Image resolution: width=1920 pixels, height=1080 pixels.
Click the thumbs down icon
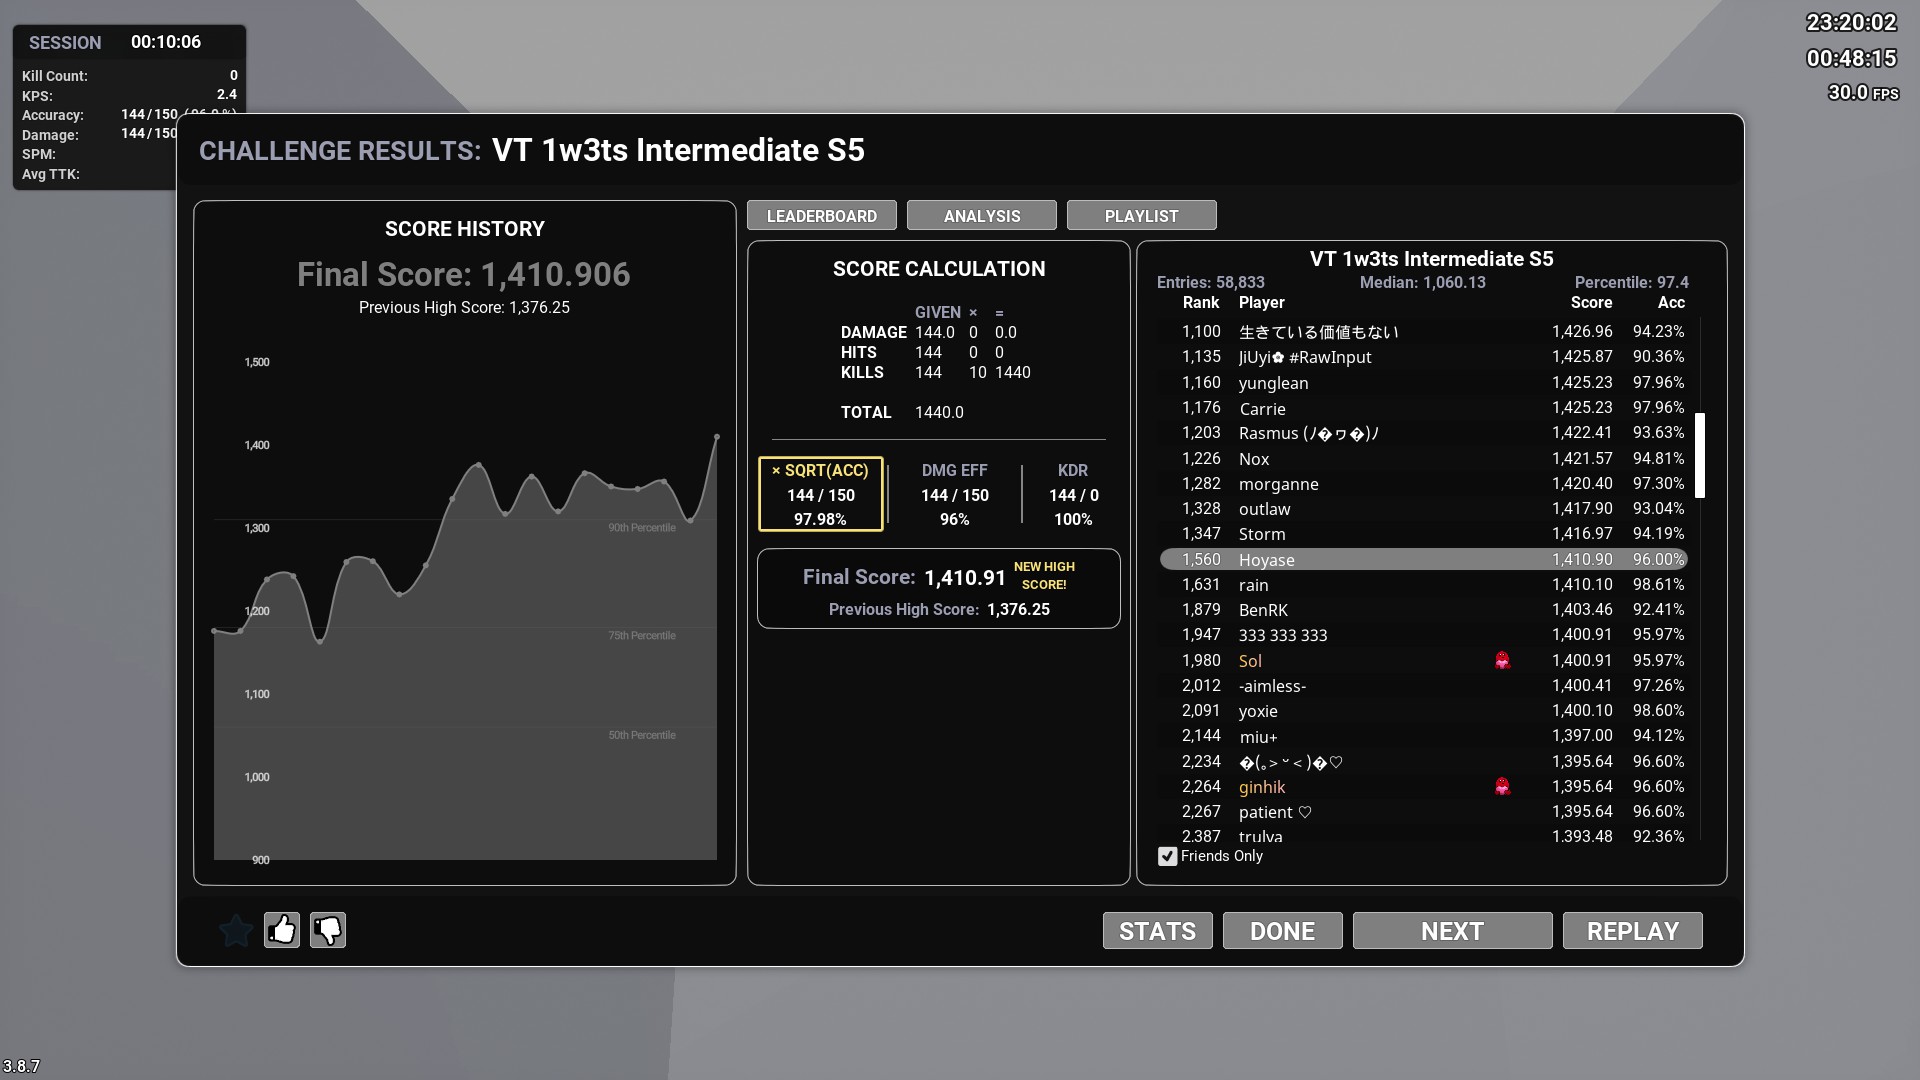tap(328, 931)
